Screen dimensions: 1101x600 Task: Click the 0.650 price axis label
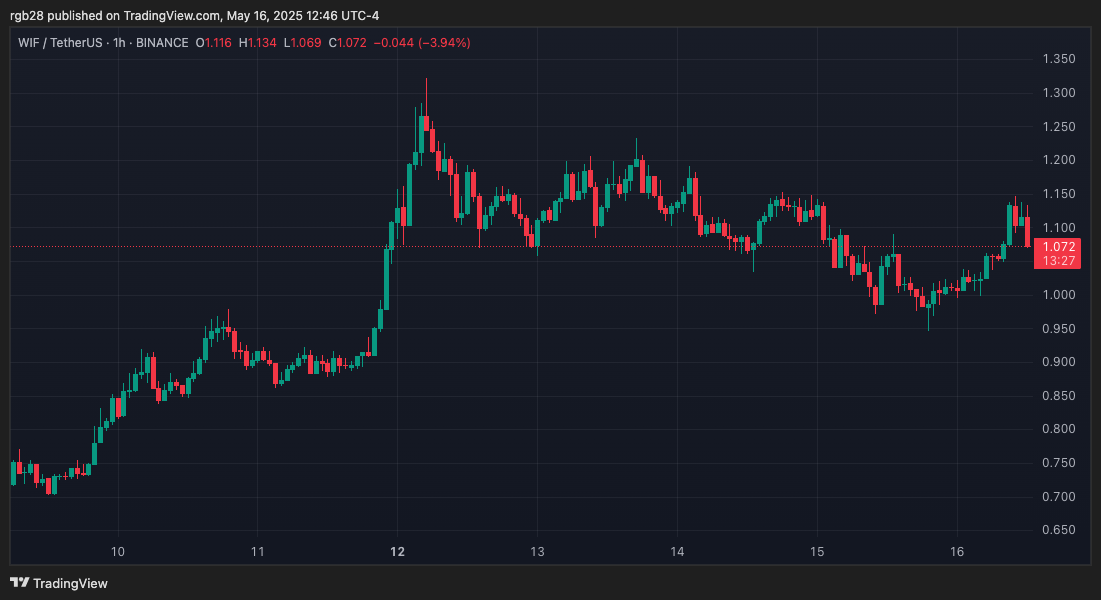click(x=1059, y=530)
